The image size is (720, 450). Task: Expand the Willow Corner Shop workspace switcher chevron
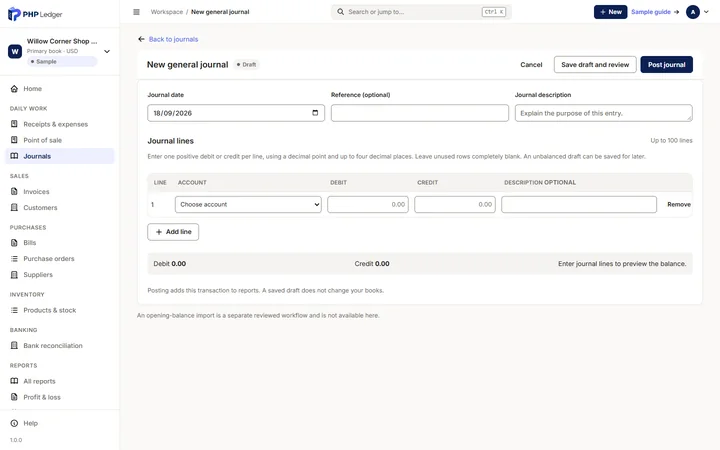coord(107,51)
